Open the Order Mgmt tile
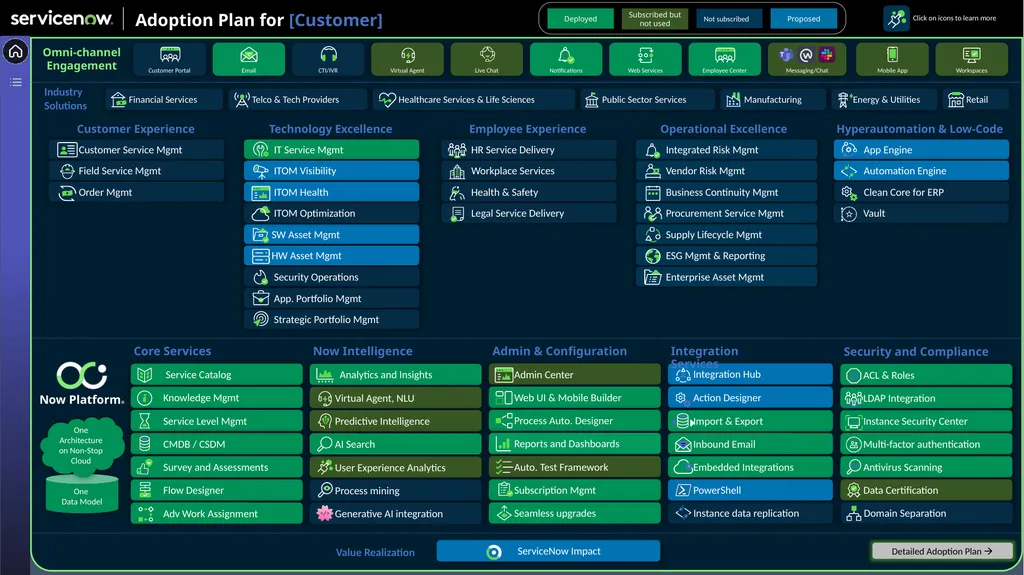The width and height of the screenshot is (1024, 575). 136,192
